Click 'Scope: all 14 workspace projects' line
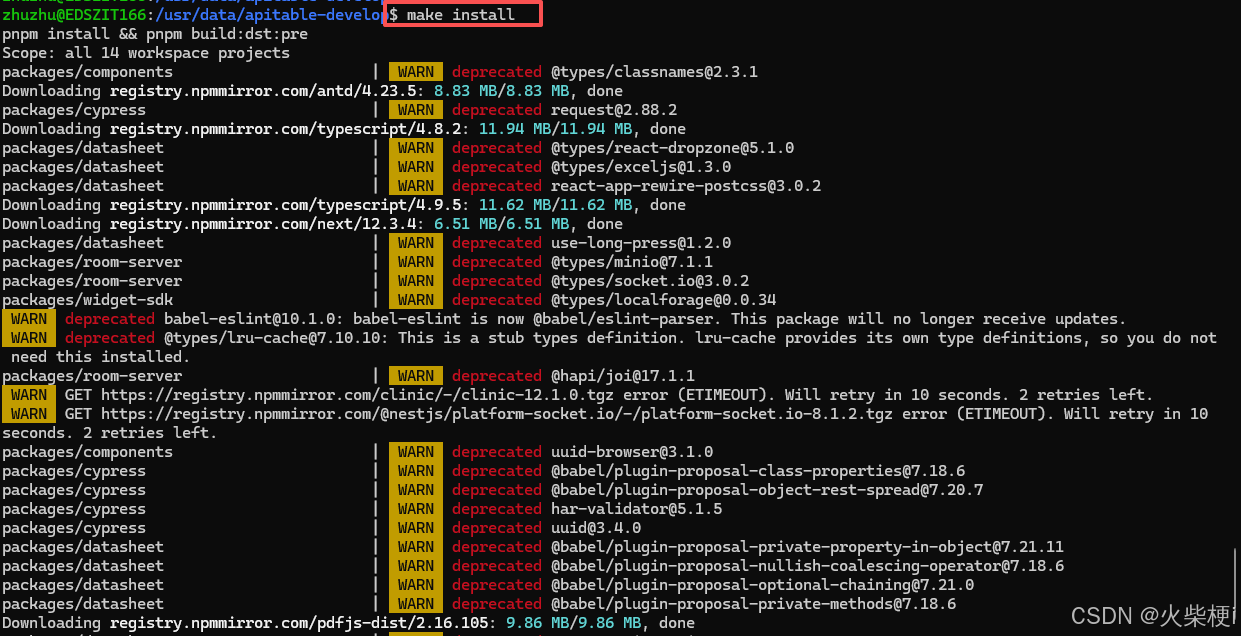1241x636 pixels. pos(146,53)
